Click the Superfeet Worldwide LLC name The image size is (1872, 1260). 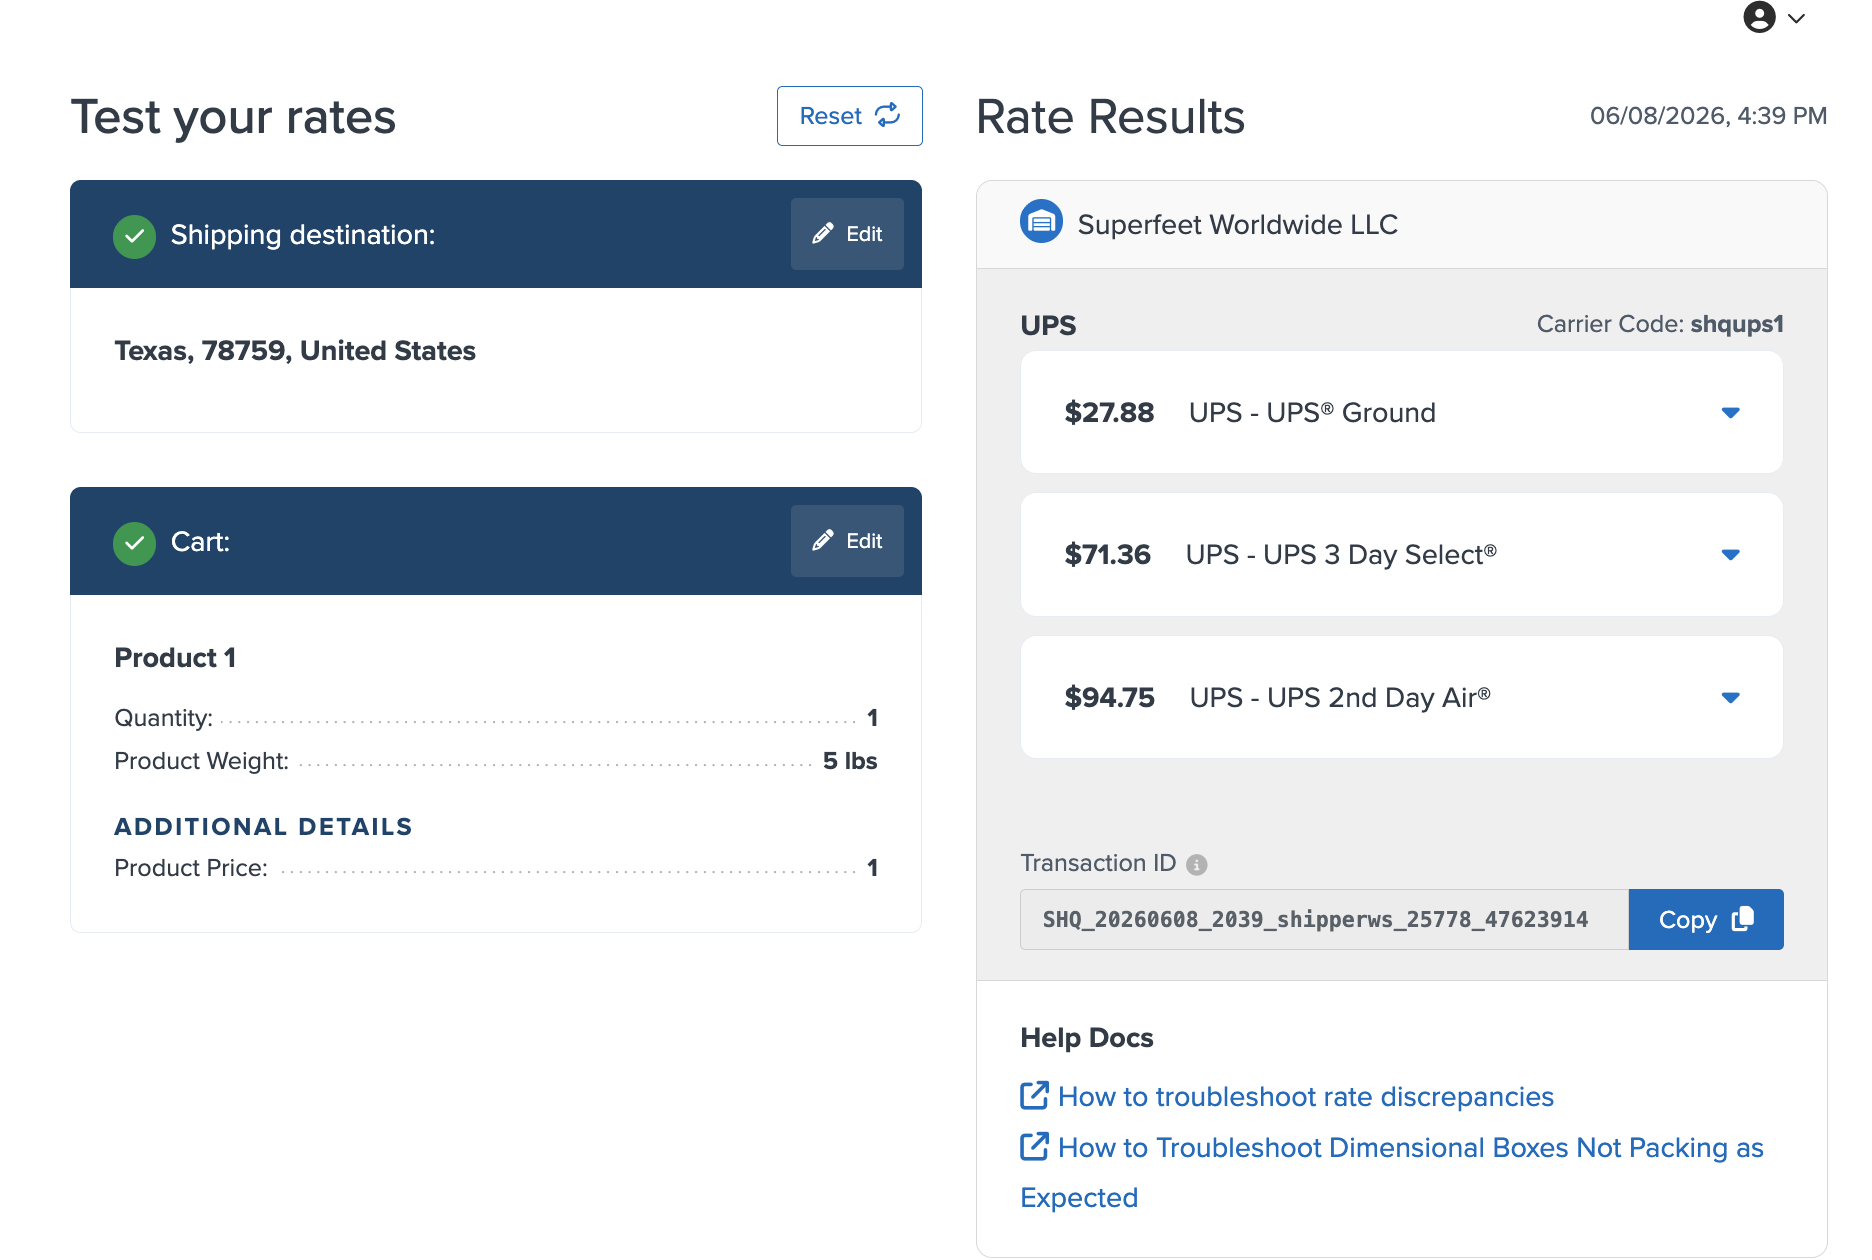[1238, 224]
